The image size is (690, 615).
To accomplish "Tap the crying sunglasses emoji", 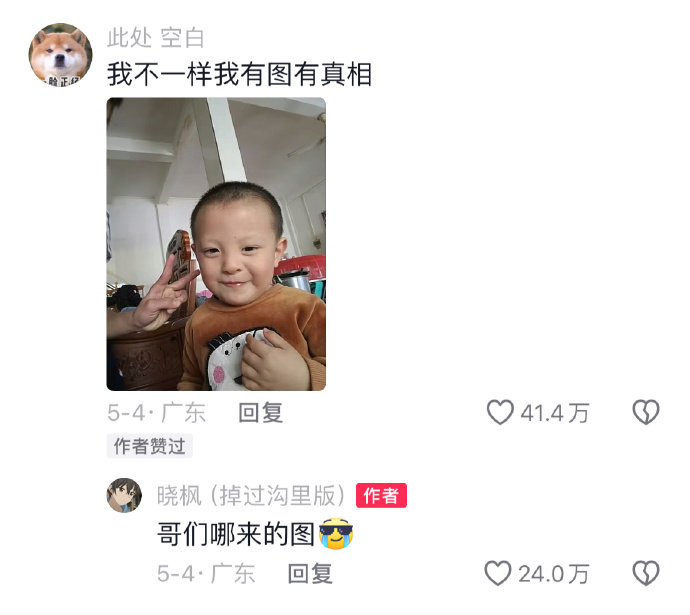I will click(x=336, y=534).
